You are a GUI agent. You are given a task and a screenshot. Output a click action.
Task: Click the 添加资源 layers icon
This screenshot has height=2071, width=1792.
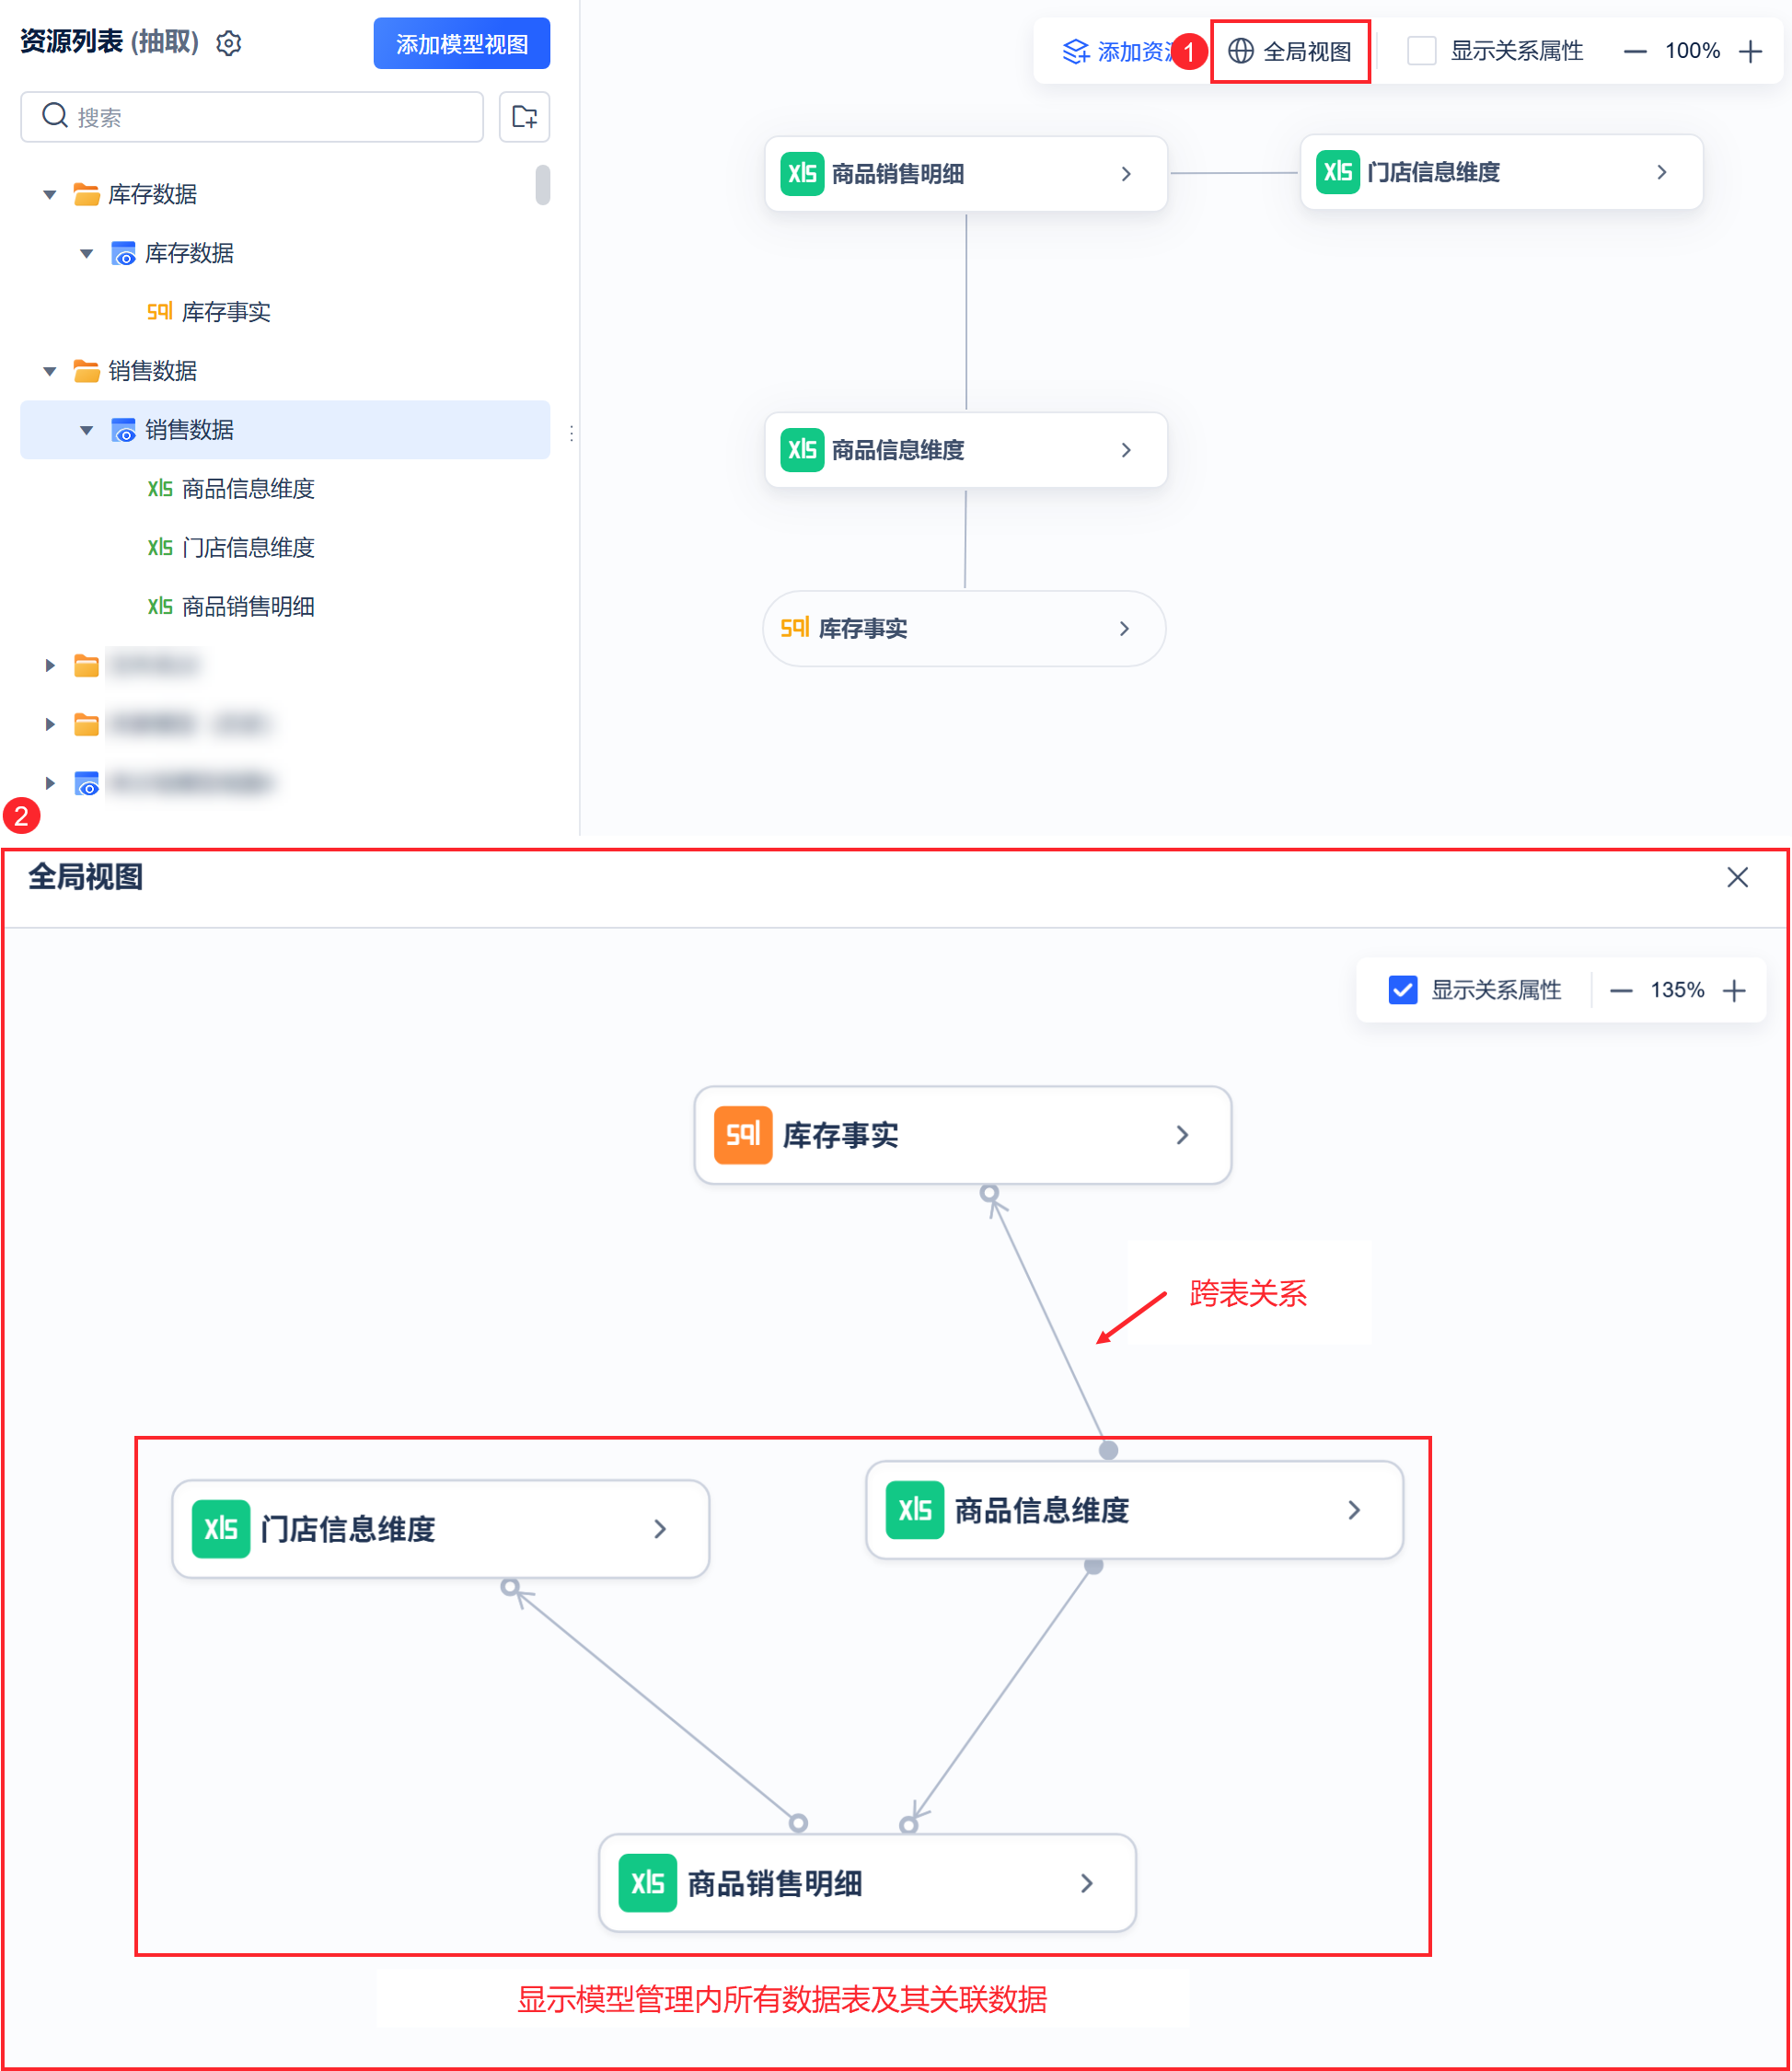pos(1075,51)
